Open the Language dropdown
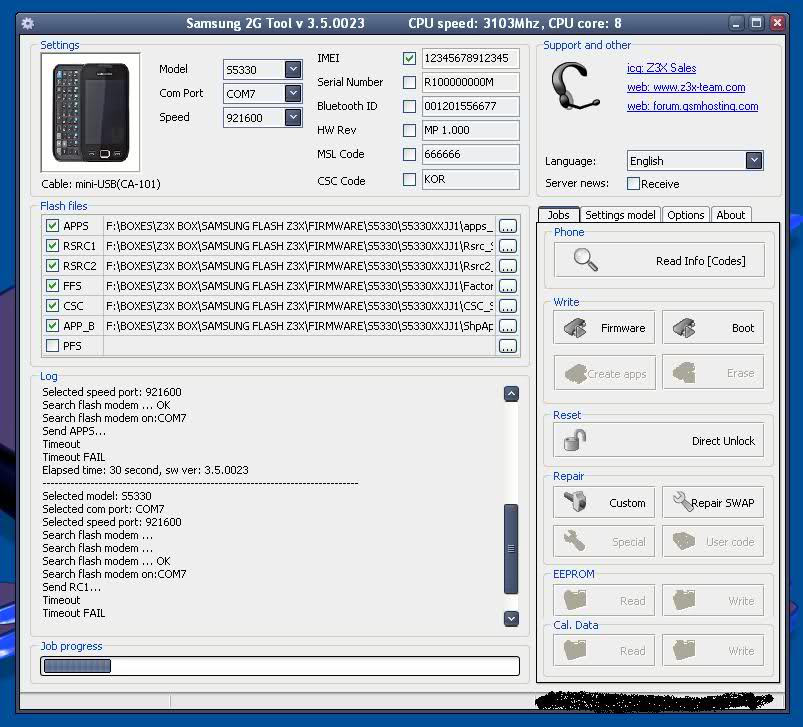The image size is (803, 727). click(754, 161)
